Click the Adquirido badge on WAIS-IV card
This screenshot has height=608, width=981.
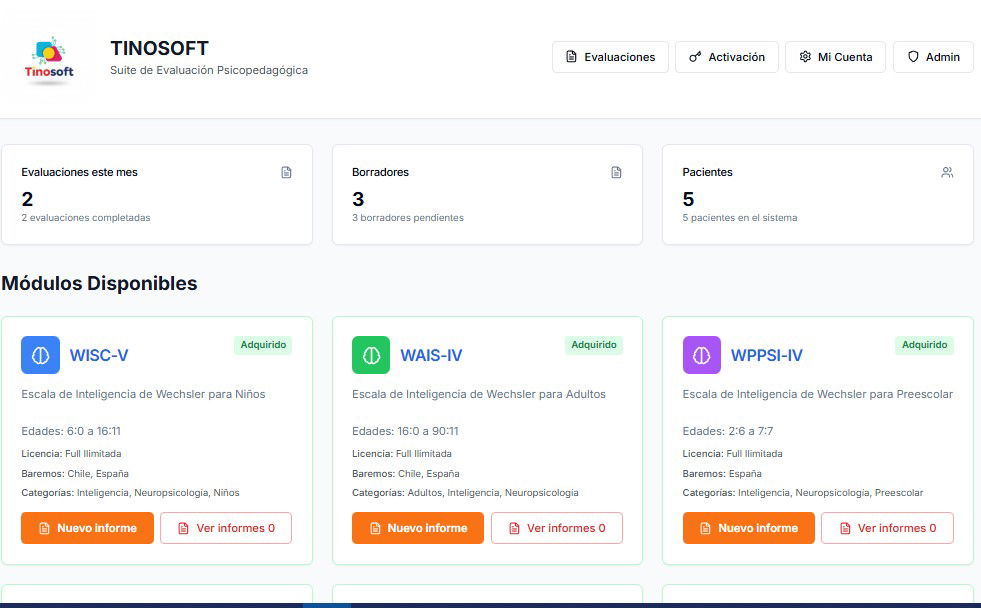(x=593, y=345)
